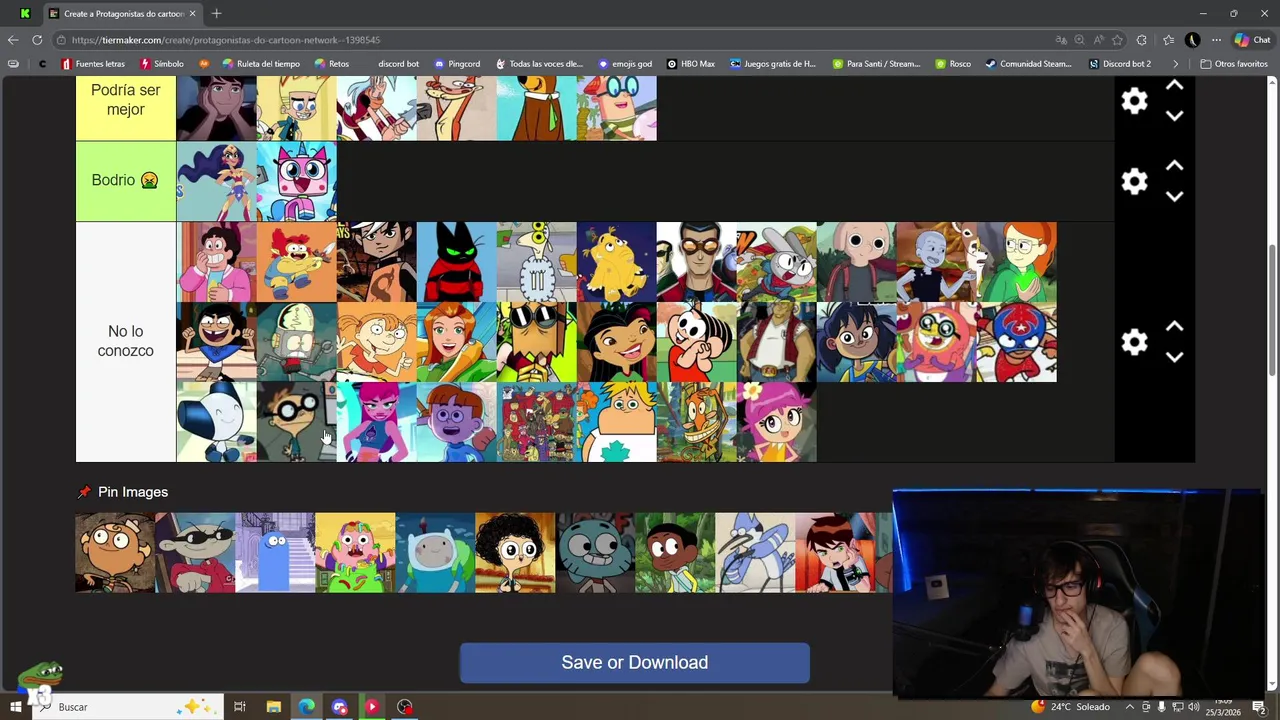The width and height of the screenshot is (1280, 720).
Task: Open settings gear for No lo conozco tier
Action: (1134, 342)
